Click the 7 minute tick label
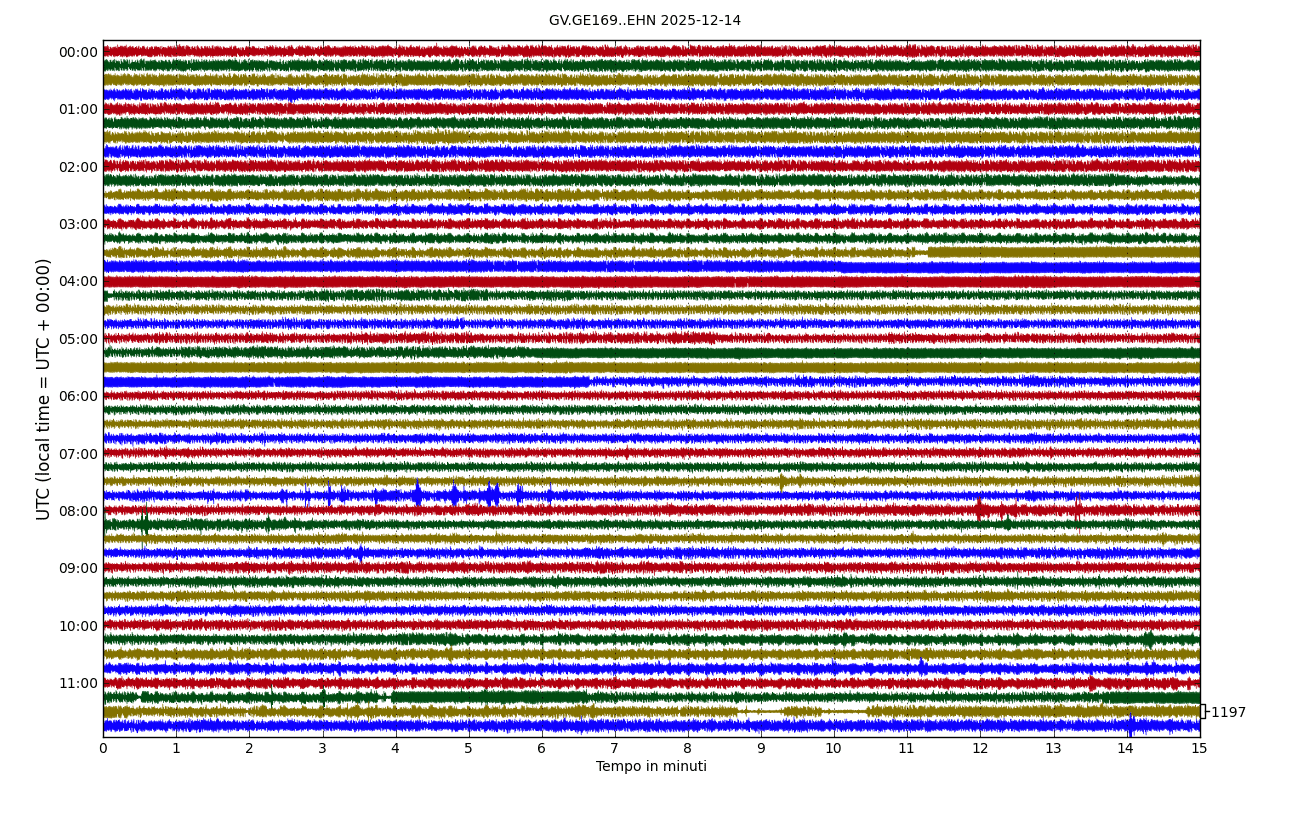The height and width of the screenshot is (819, 1290). (614, 749)
